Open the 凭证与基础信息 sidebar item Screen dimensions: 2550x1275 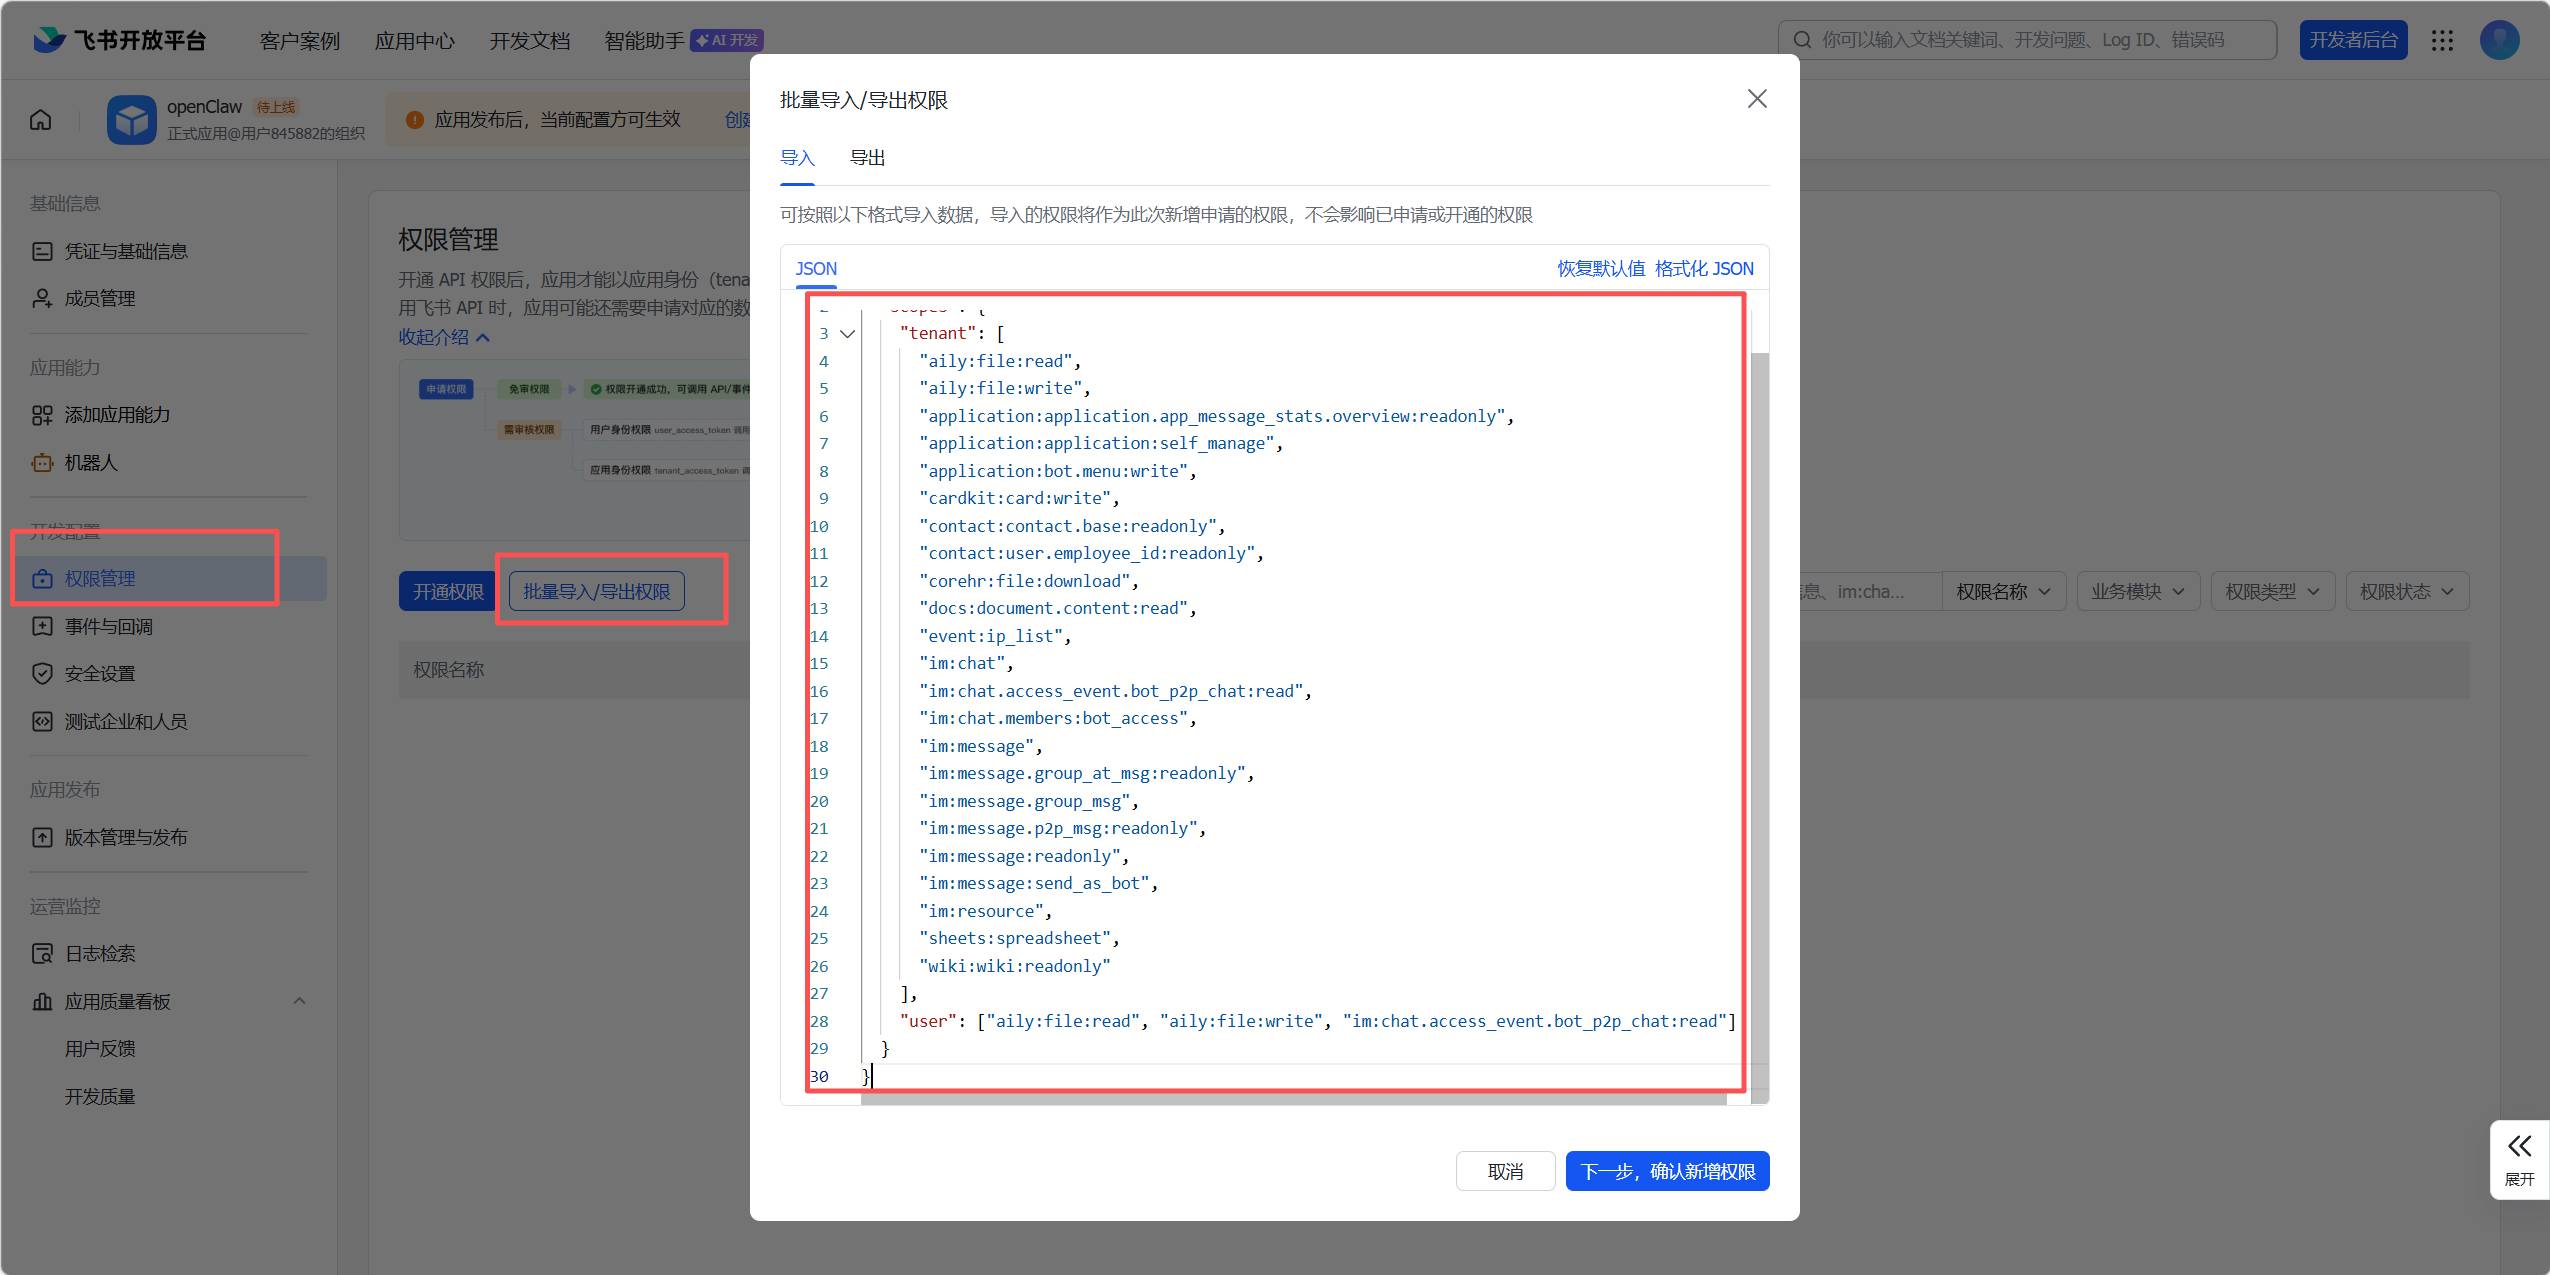coord(125,251)
